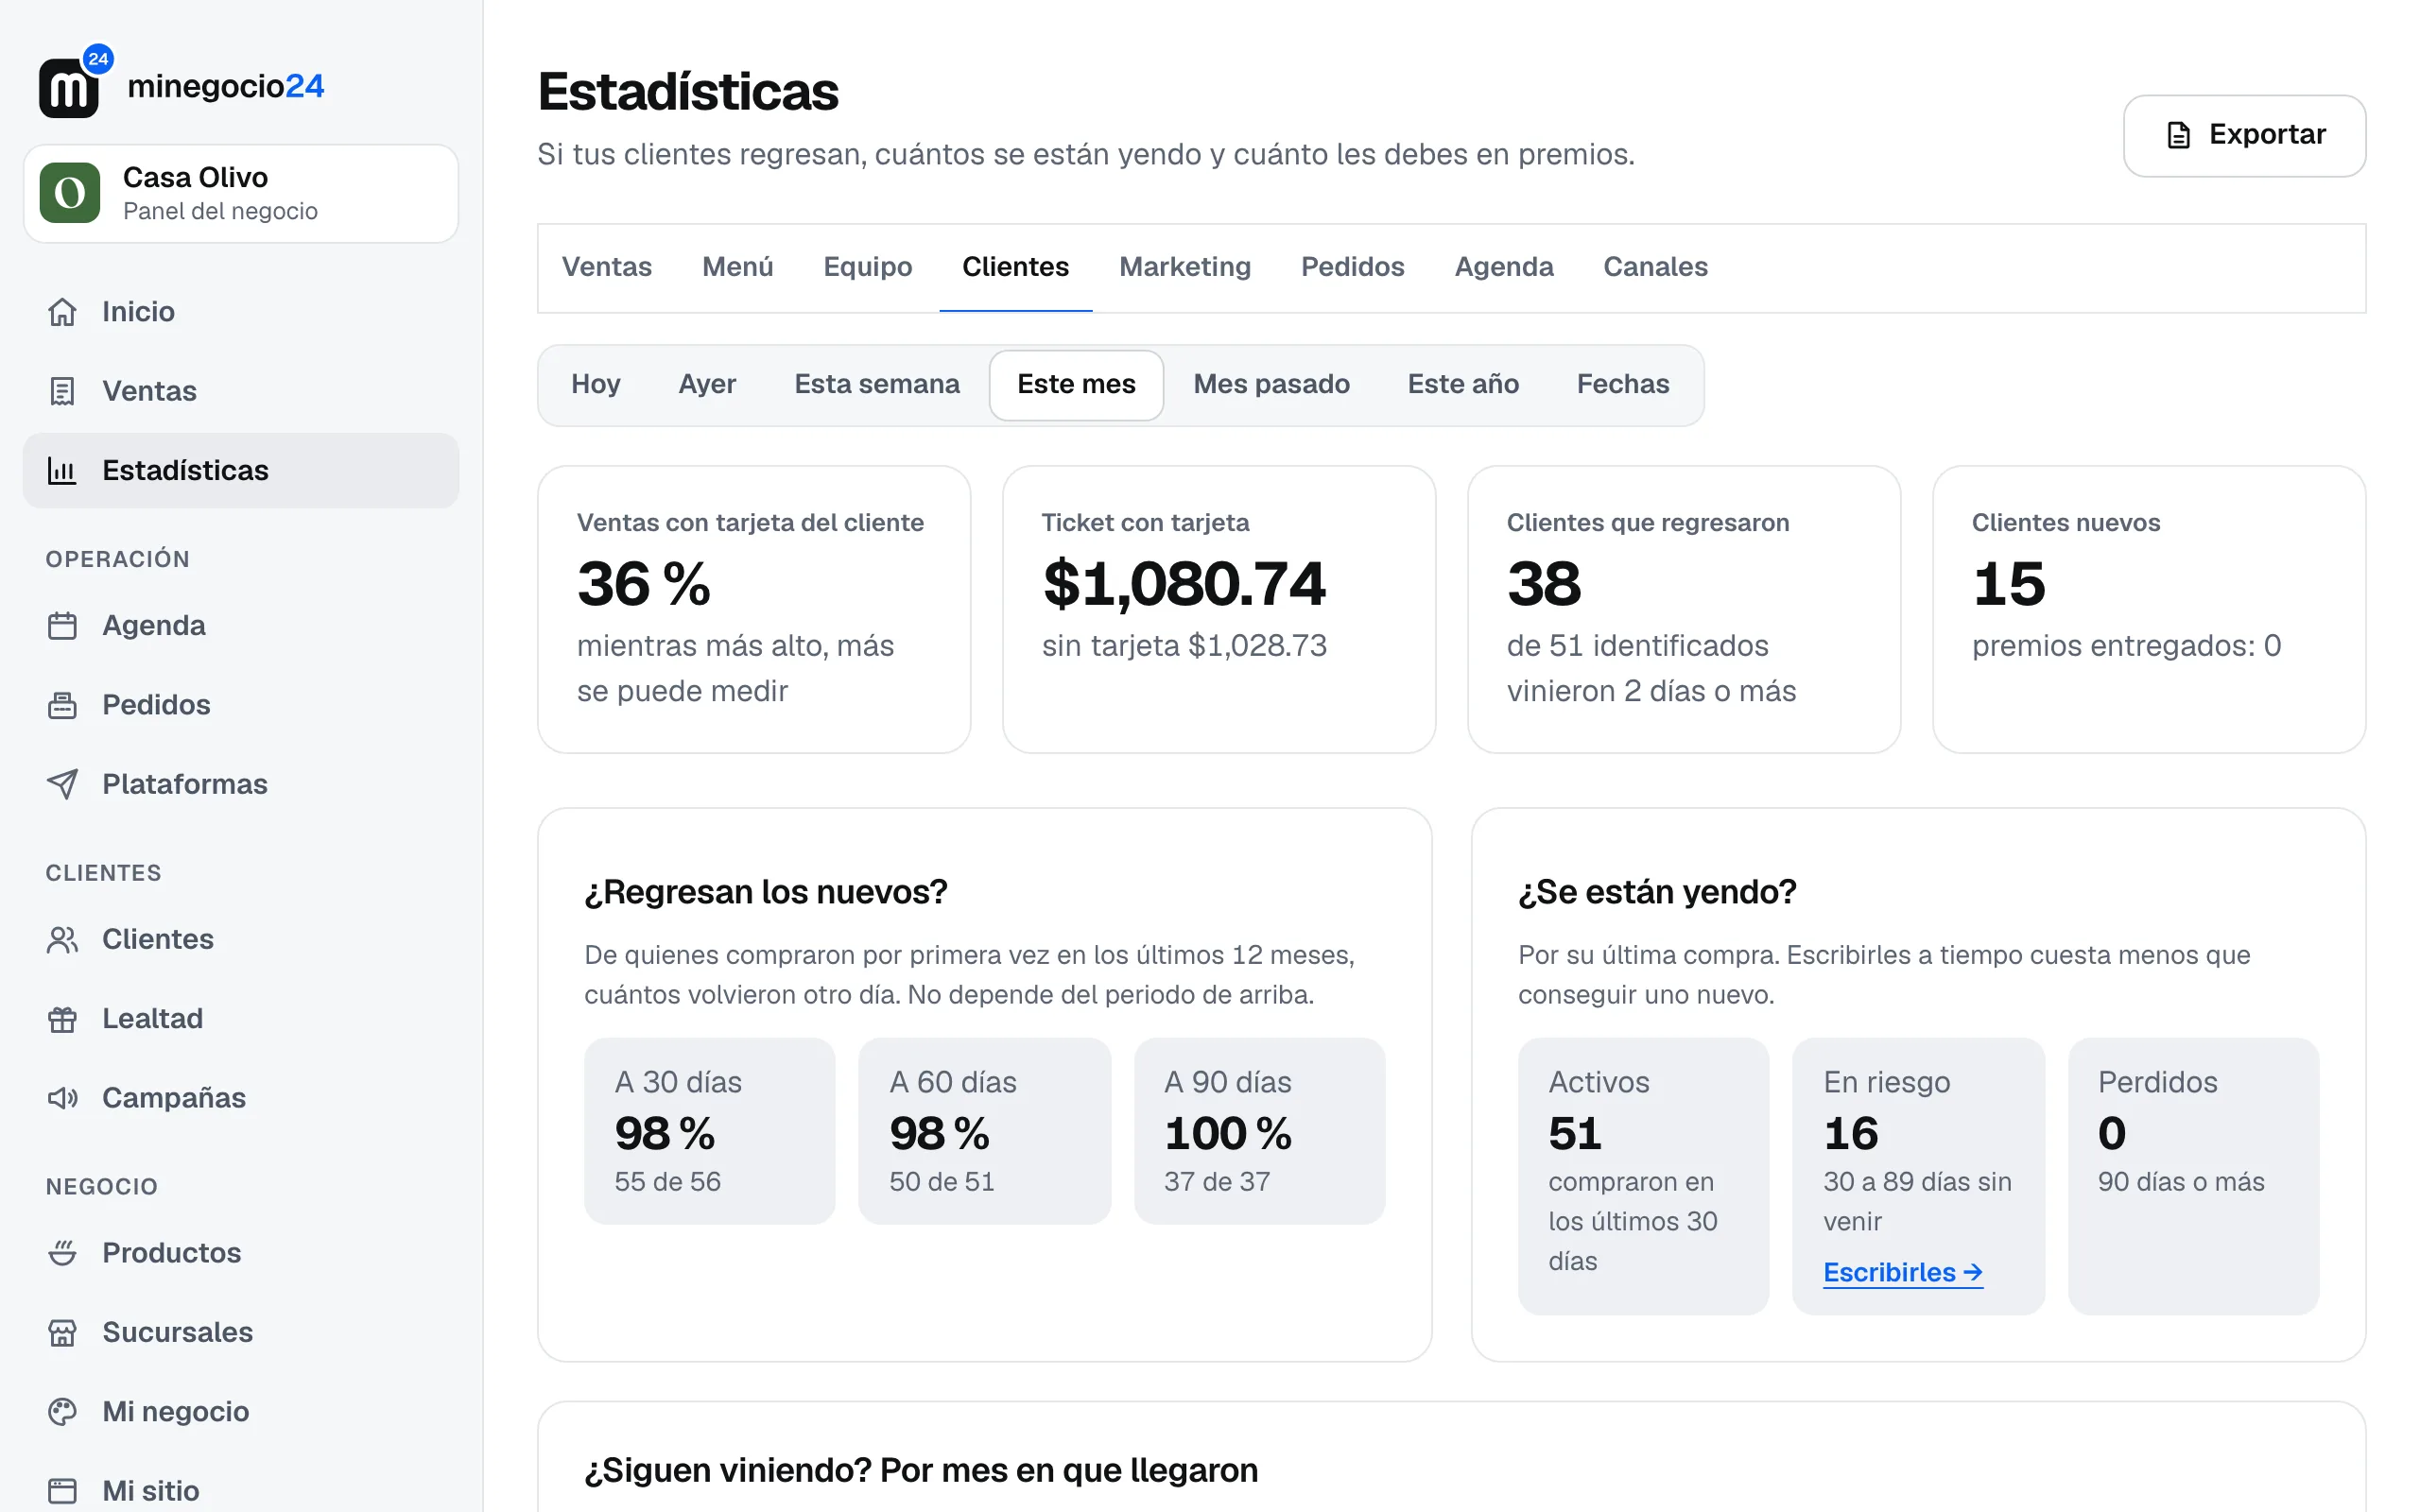Image resolution: width=2420 pixels, height=1512 pixels.
Task: Switch to the Pedidos statistics tab
Action: [1352, 267]
